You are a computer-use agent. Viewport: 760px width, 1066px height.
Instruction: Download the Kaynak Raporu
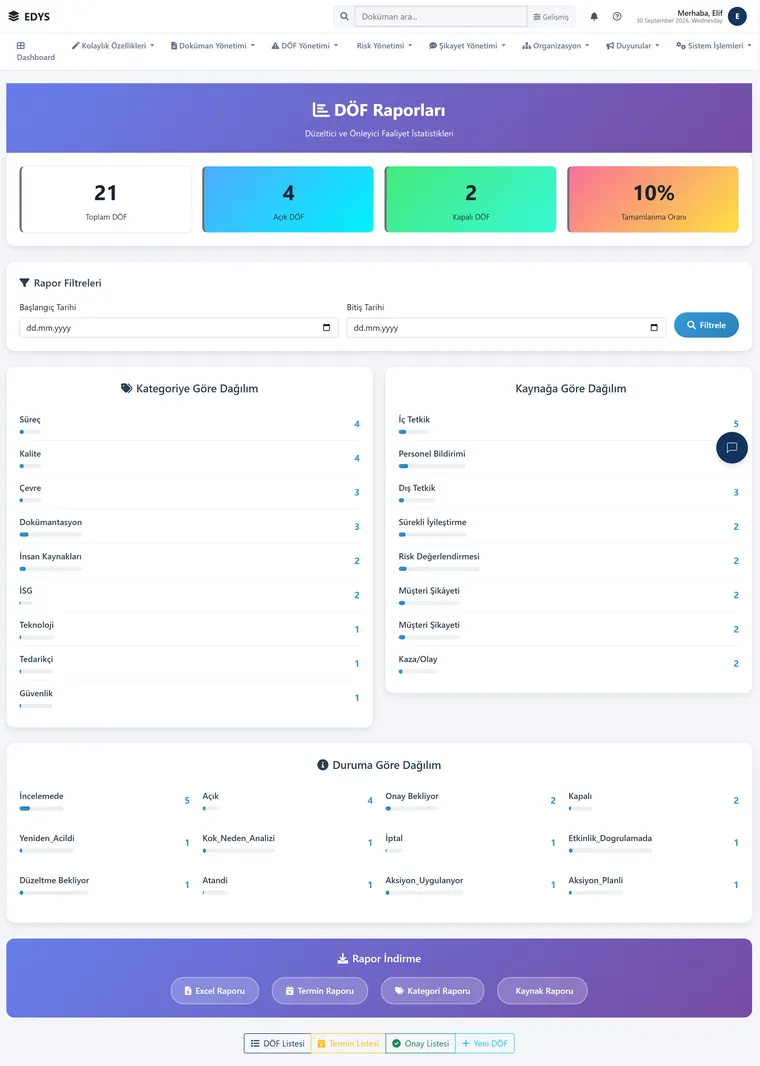click(542, 991)
